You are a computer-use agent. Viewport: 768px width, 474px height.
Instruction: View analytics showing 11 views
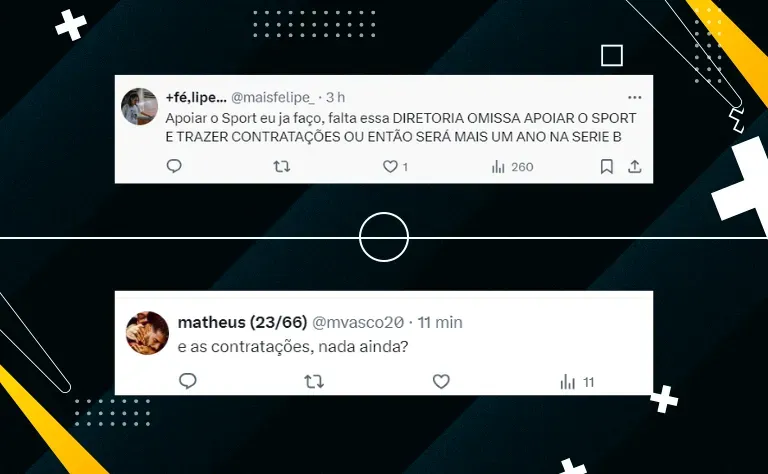point(577,381)
